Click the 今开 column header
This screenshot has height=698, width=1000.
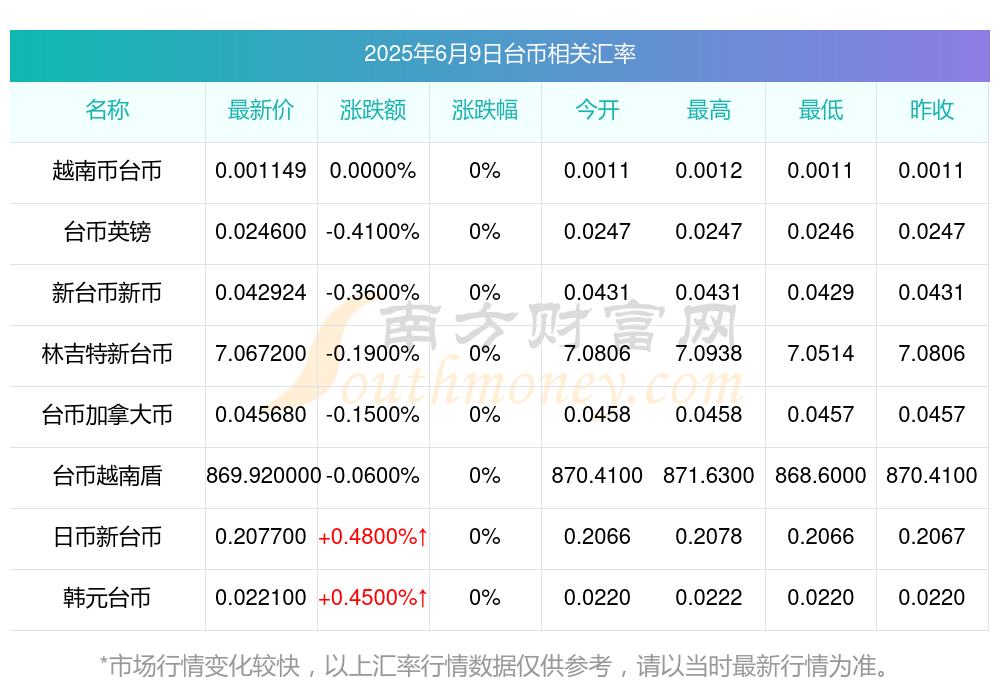coord(597,110)
